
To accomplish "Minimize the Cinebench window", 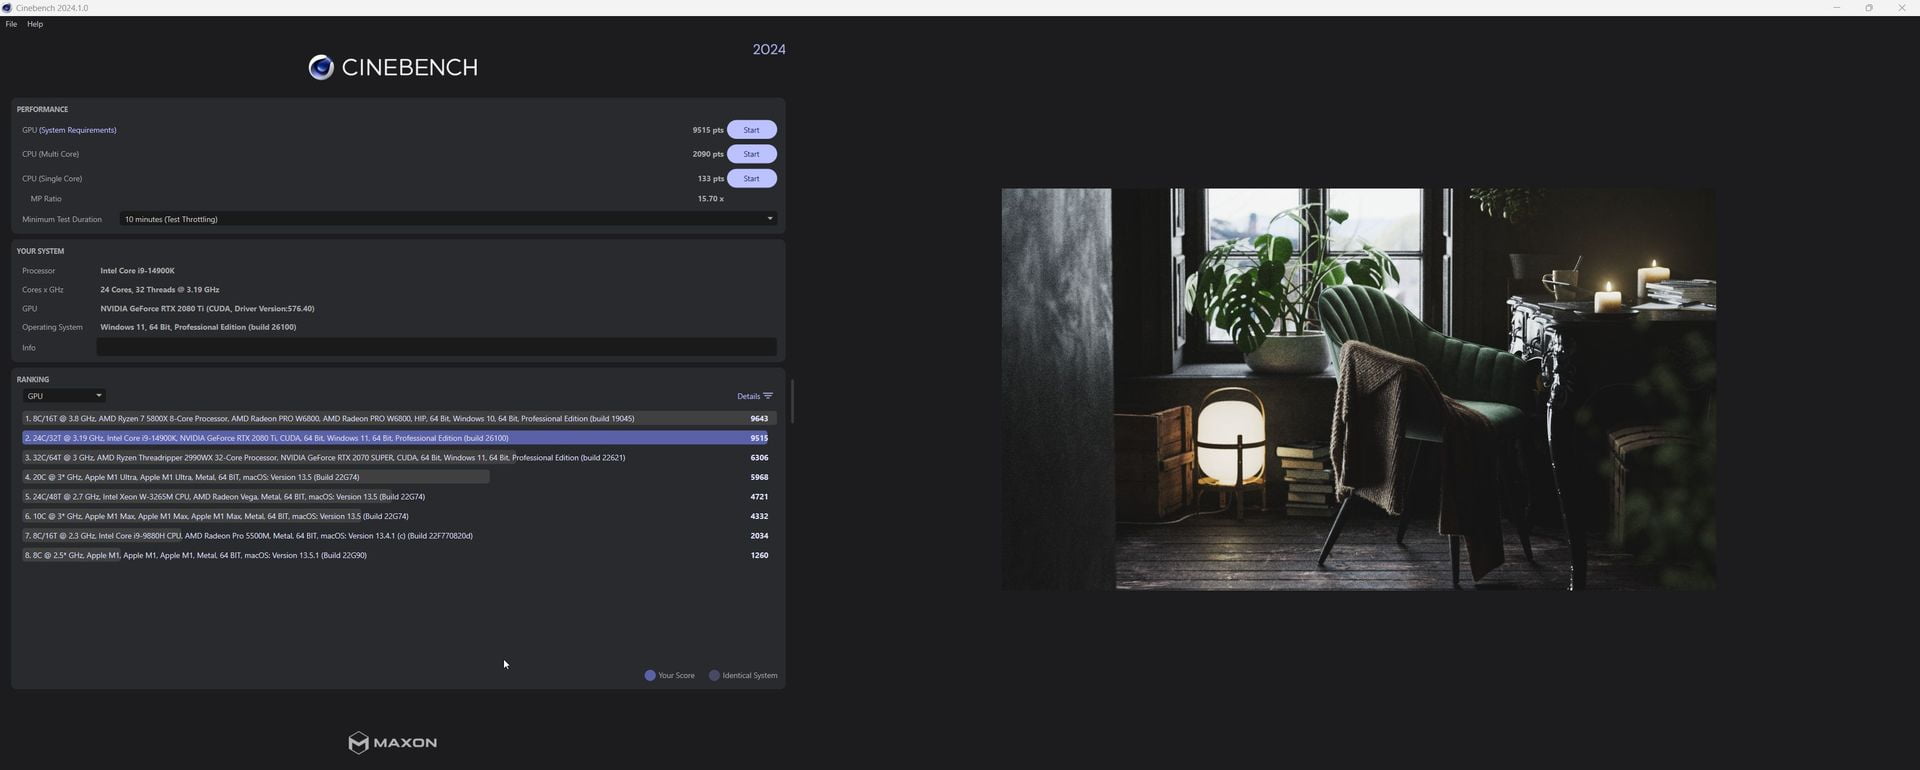I will point(1837,8).
